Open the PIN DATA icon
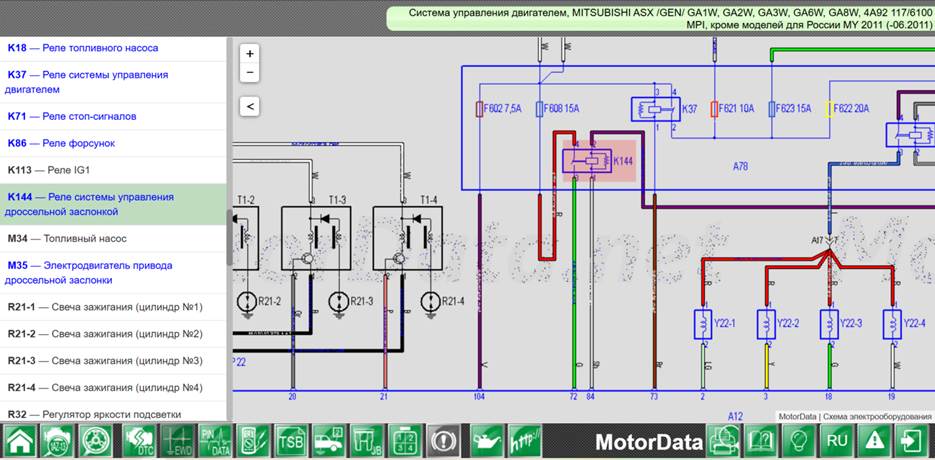Image resolution: width=935 pixels, height=460 pixels. tap(215, 442)
